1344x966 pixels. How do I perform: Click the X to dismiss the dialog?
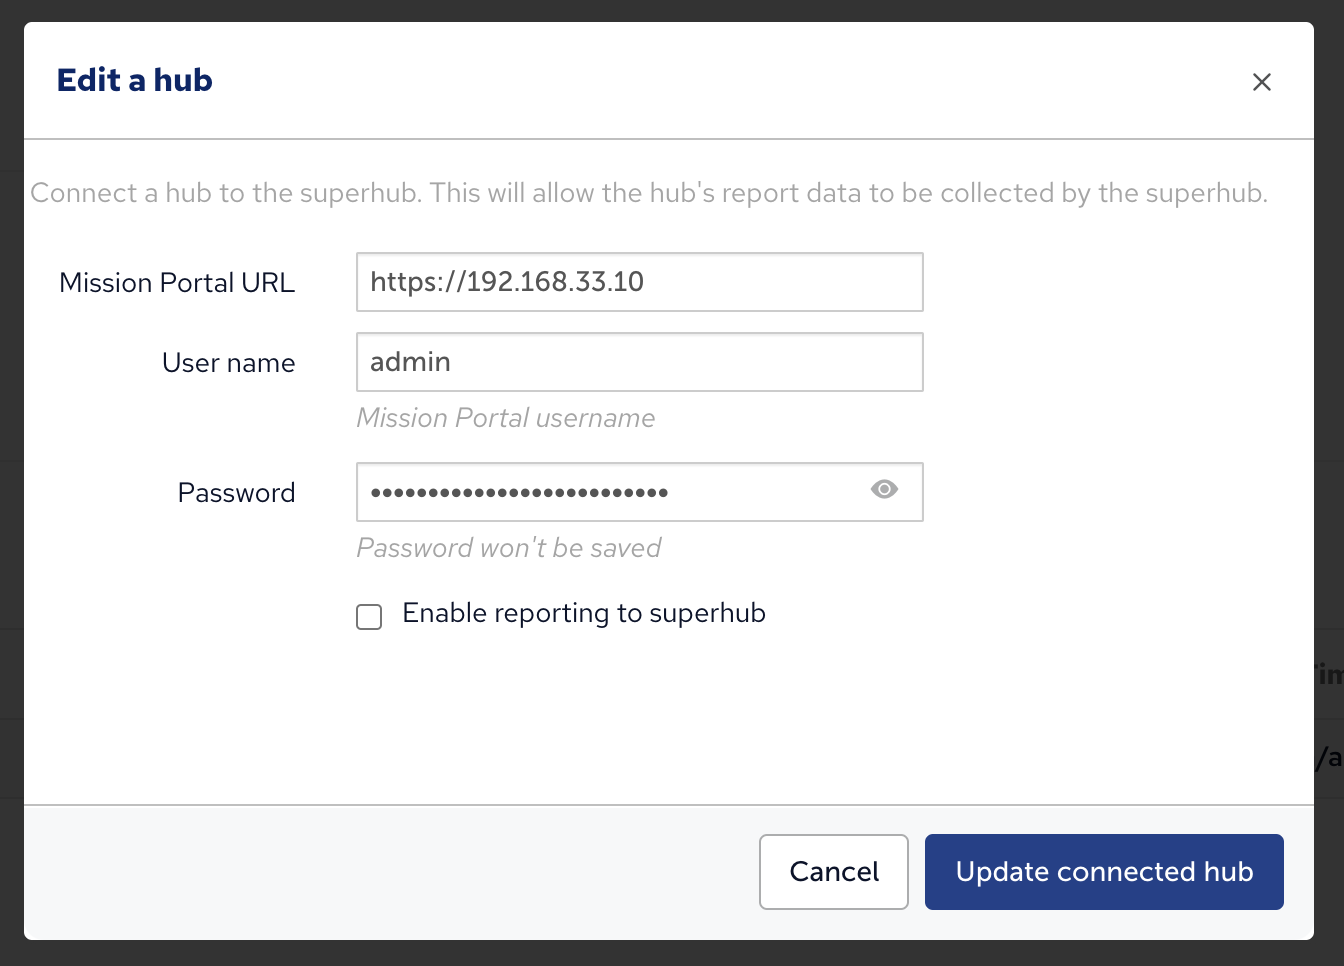pyautogui.click(x=1262, y=82)
